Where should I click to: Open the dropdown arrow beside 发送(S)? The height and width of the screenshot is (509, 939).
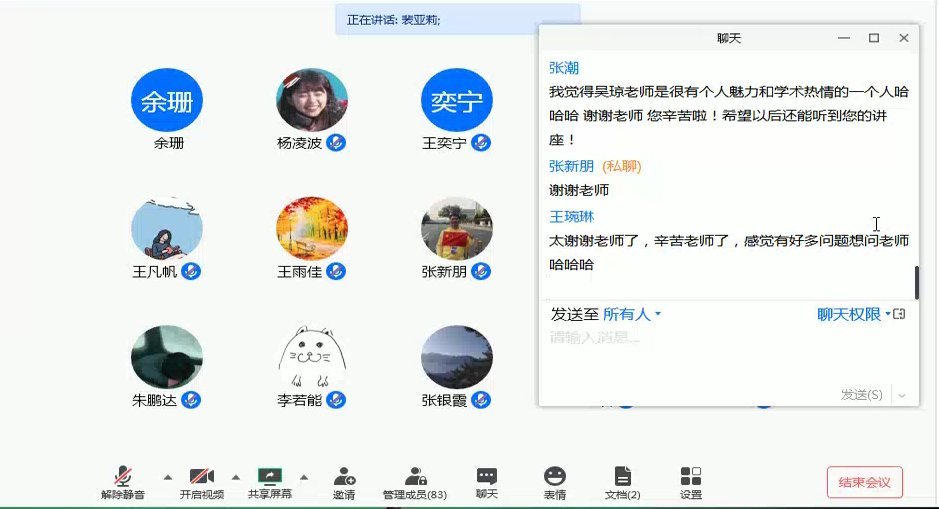pos(902,396)
